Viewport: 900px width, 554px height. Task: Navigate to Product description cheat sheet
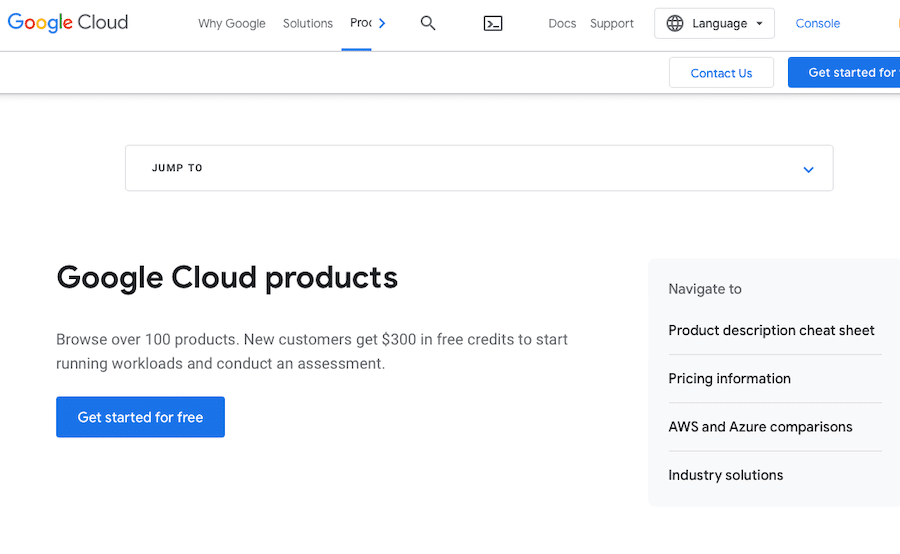[x=771, y=330]
